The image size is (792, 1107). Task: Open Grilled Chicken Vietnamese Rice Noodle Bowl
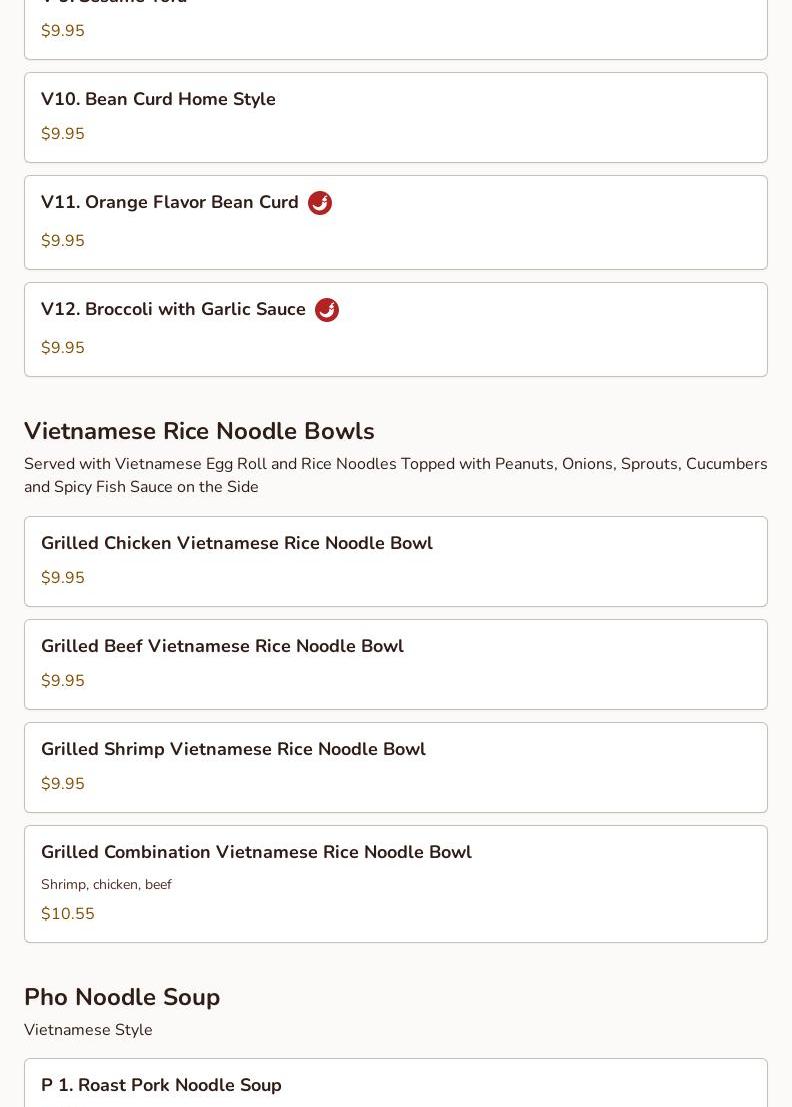pyautogui.click(x=396, y=561)
